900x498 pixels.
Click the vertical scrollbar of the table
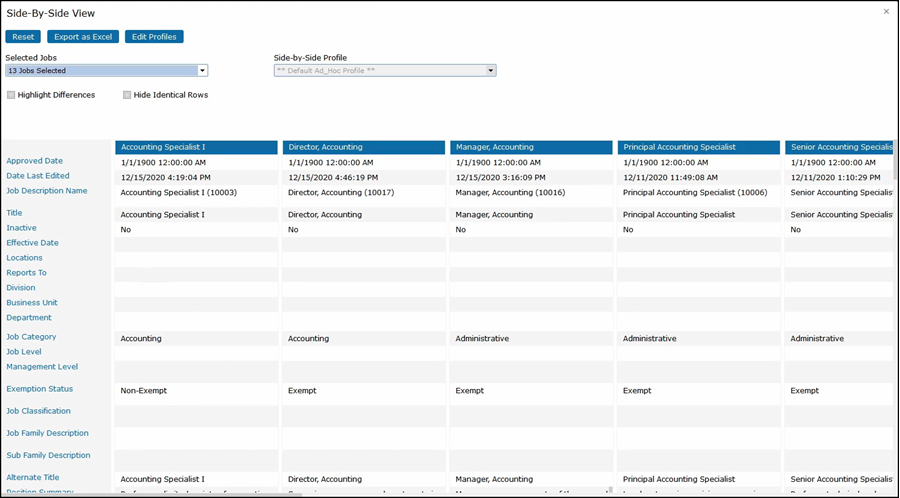894,160
